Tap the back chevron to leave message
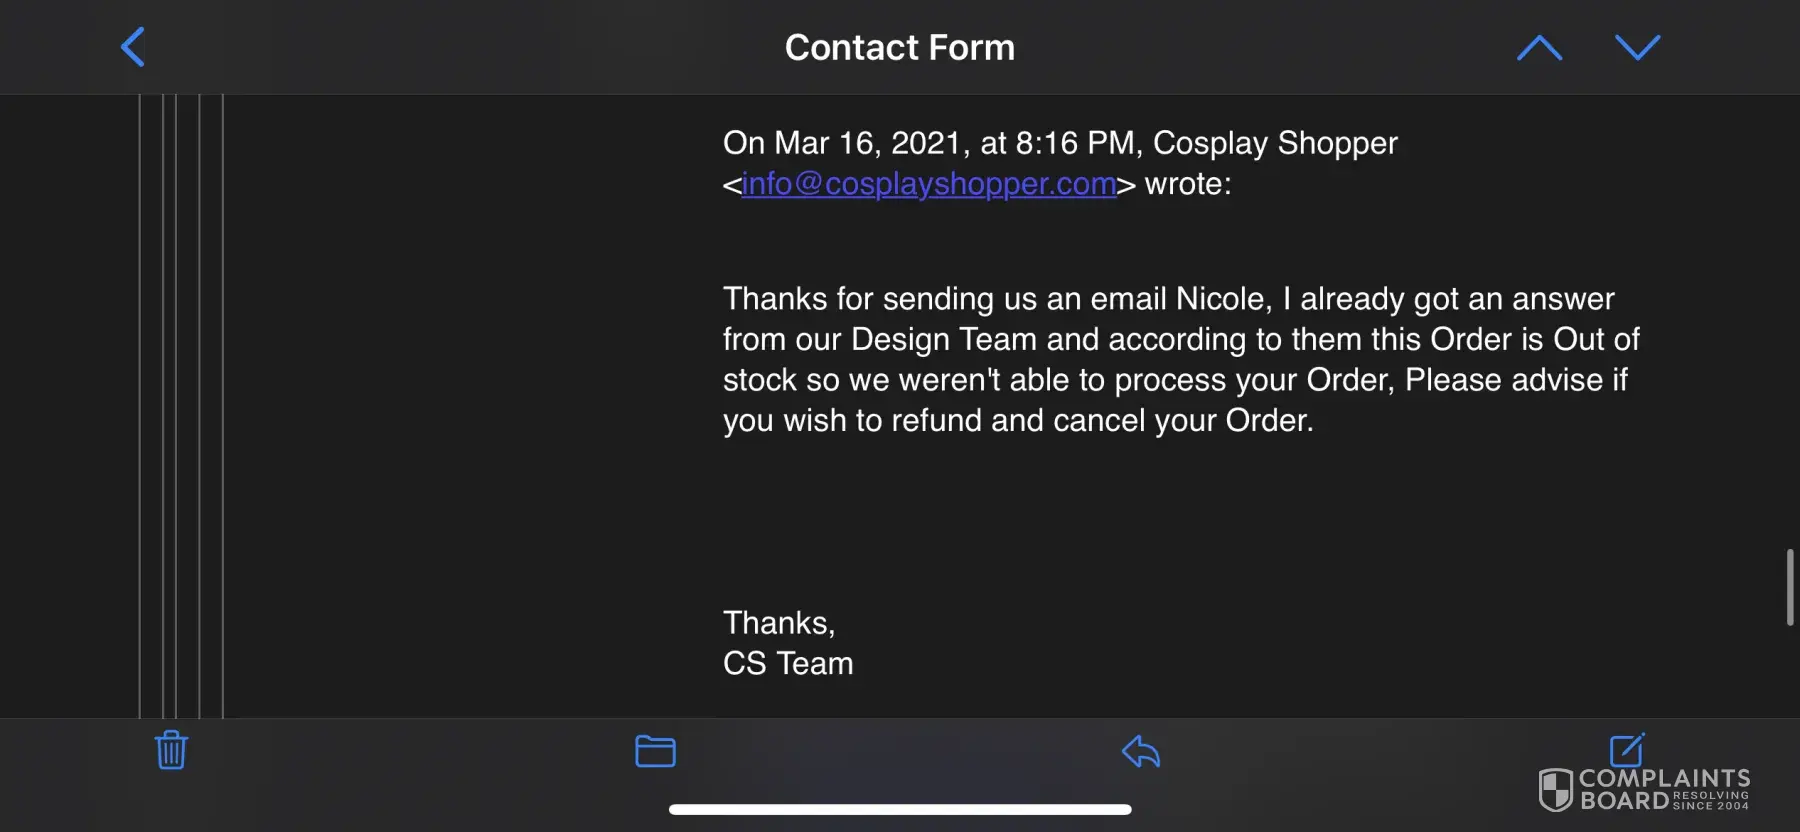Image resolution: width=1800 pixels, height=832 pixels. tap(133, 47)
